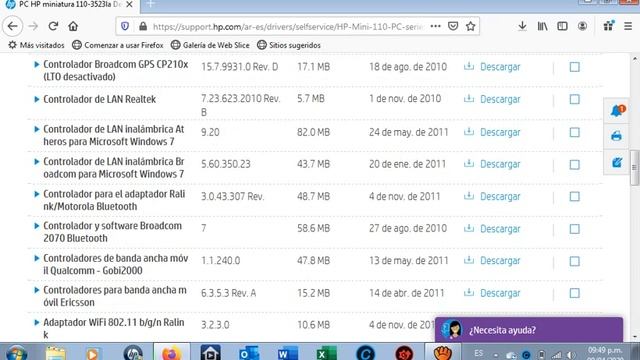640x360 pixels.
Task: Download Broadcom 2070 Bluetooth software
Action: click(x=492, y=229)
